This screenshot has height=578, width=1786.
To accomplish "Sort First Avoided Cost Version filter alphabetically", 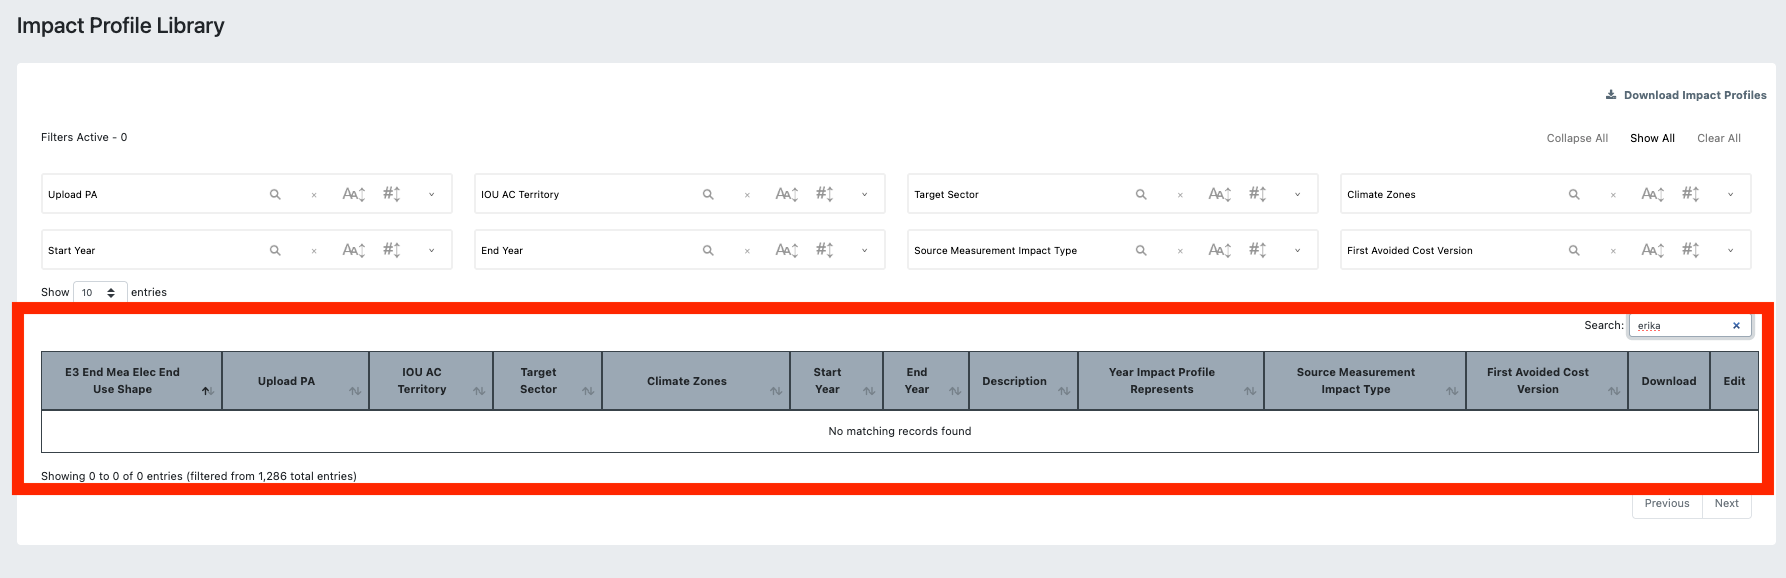I will click(1653, 250).
